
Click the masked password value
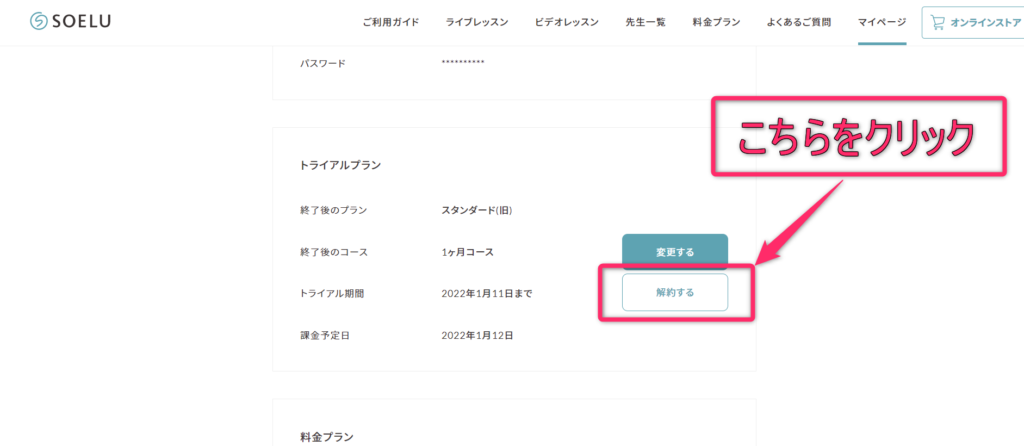[x=463, y=63]
